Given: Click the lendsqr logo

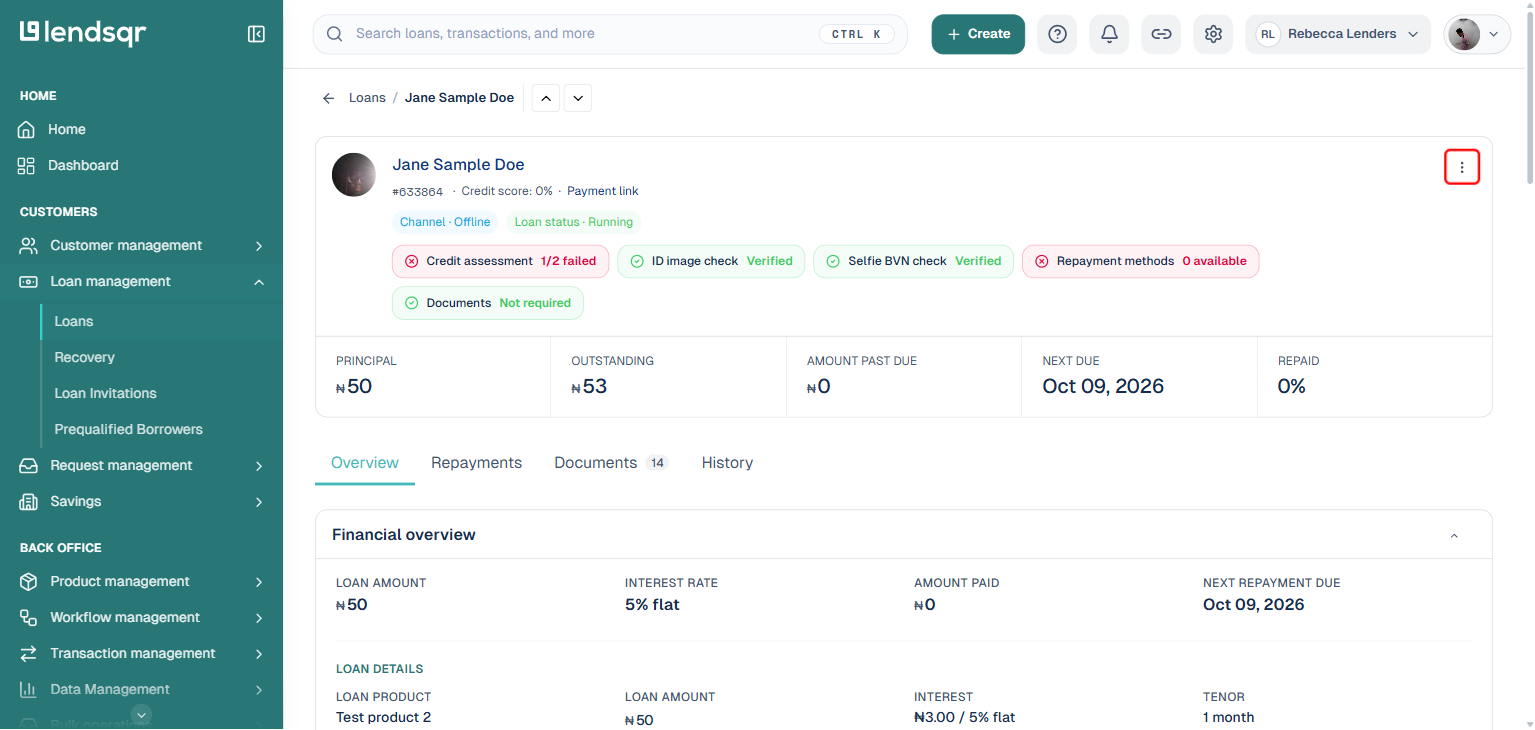Looking at the screenshot, I should click(x=83, y=33).
